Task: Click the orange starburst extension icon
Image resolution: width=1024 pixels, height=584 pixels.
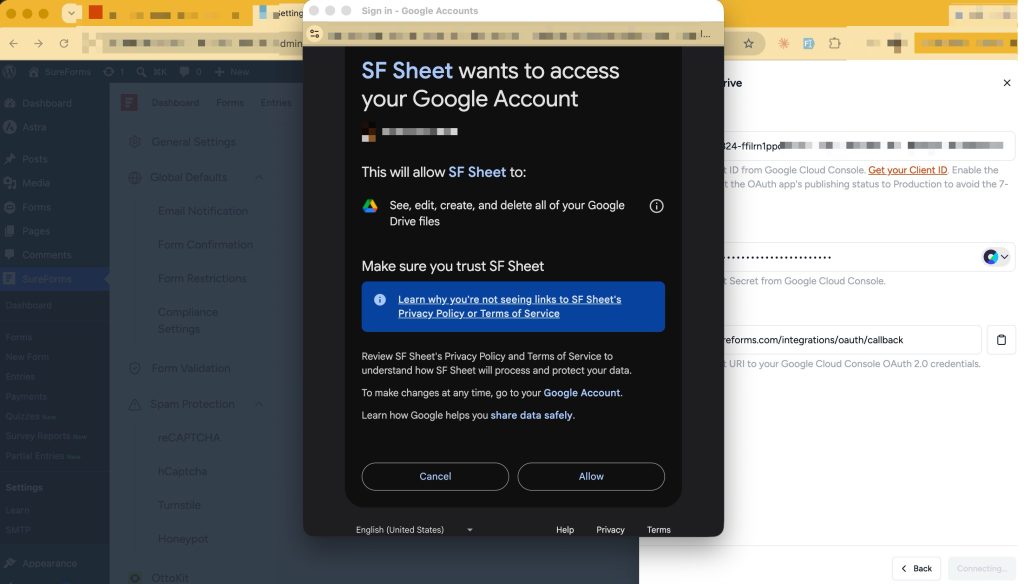Action: 784,43
